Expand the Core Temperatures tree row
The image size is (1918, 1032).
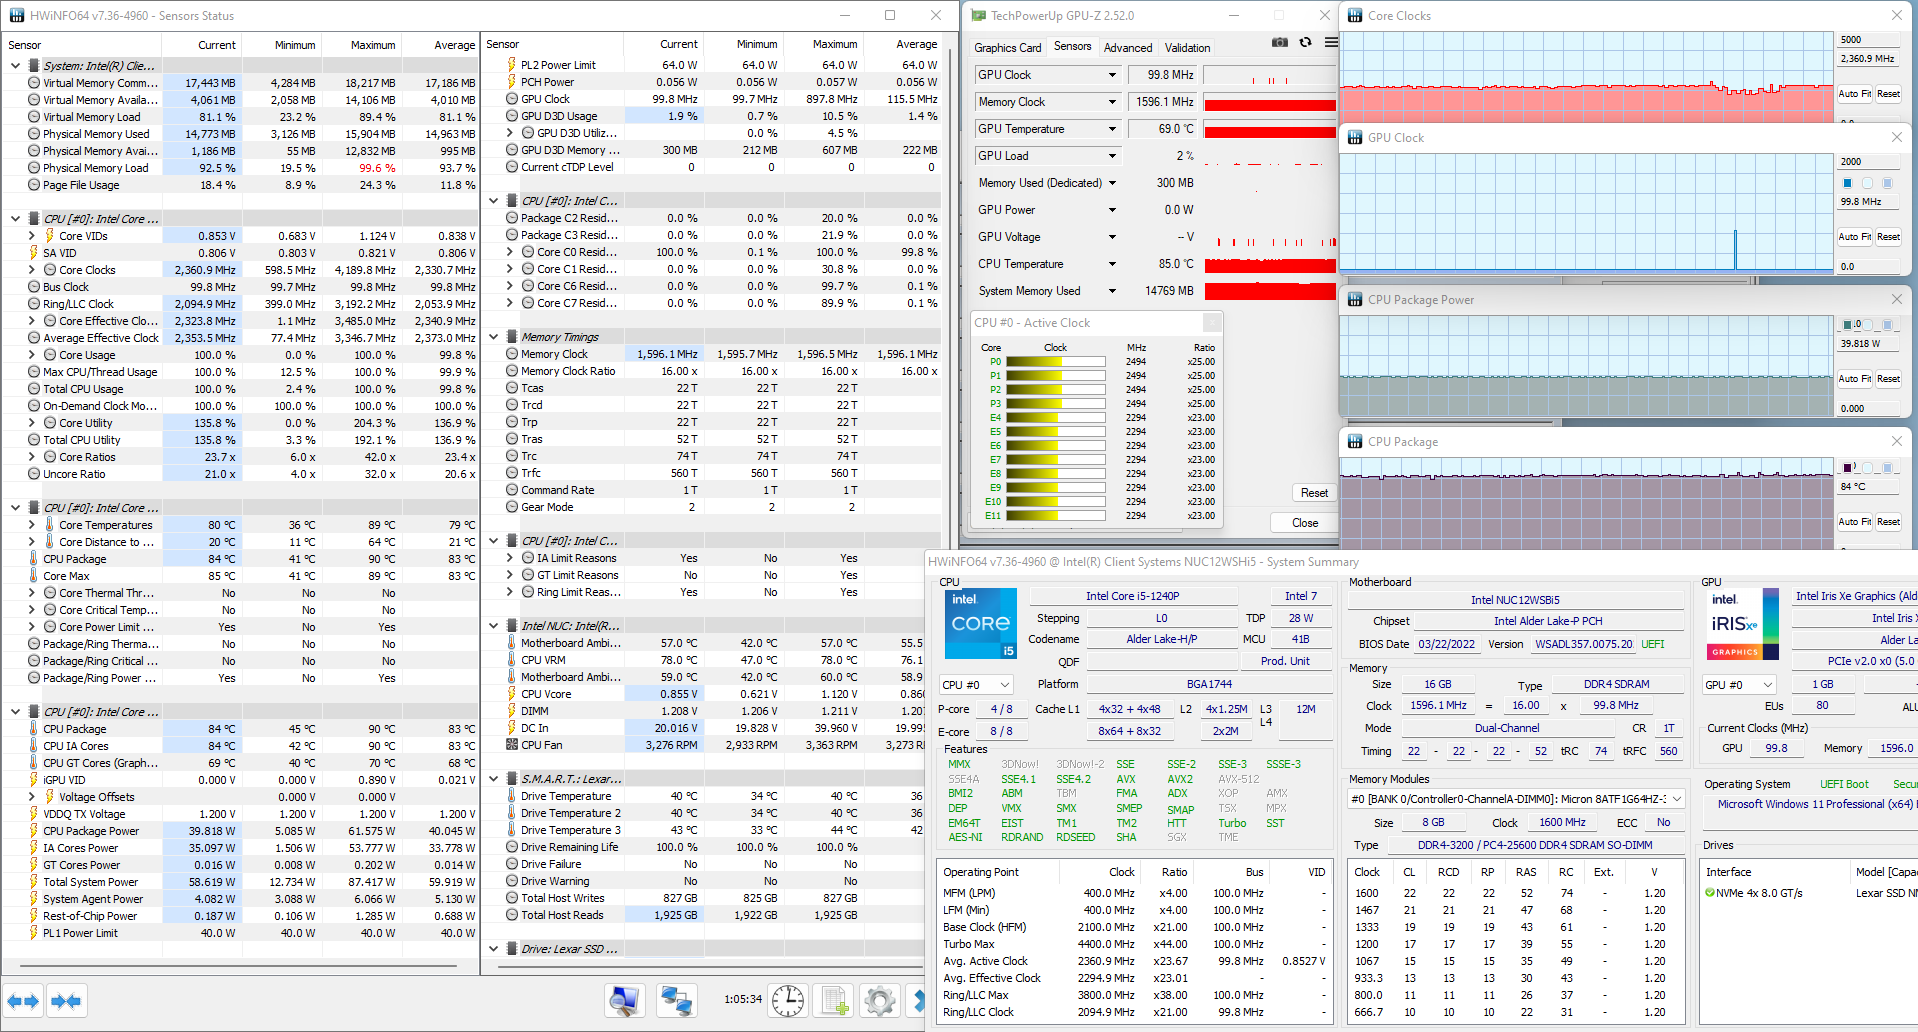click(31, 525)
